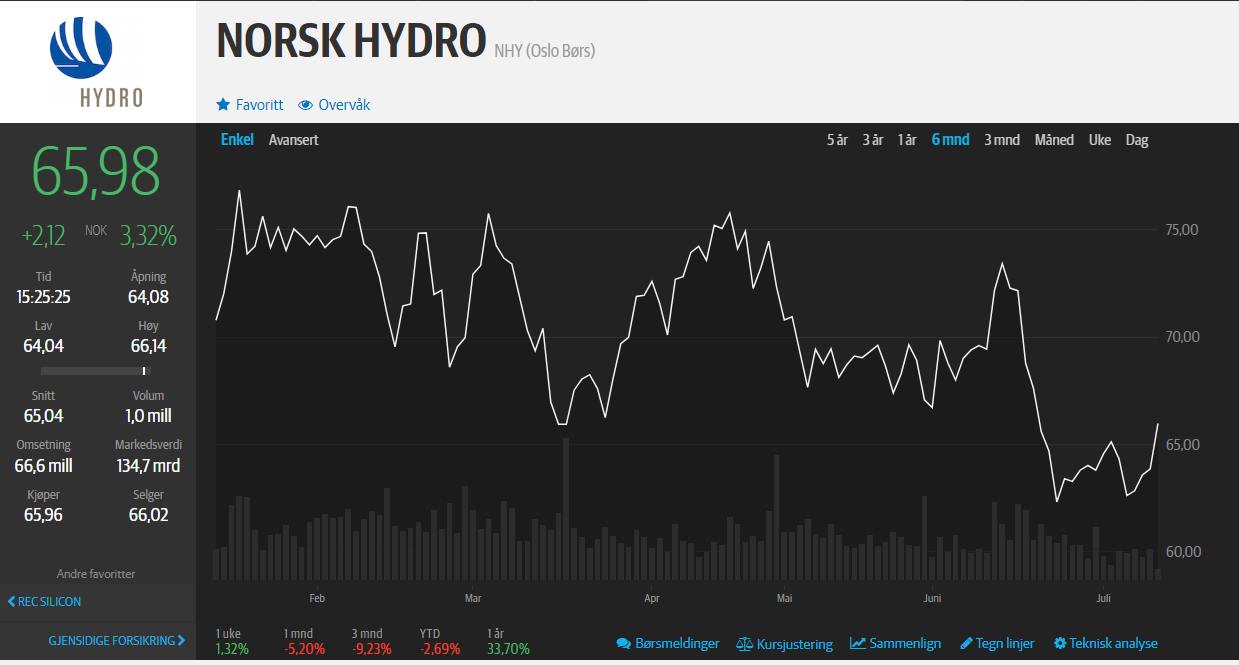The width and height of the screenshot is (1239, 665).
Task: Click the Børsmeldinger speech bubble icon
Action: [623, 643]
